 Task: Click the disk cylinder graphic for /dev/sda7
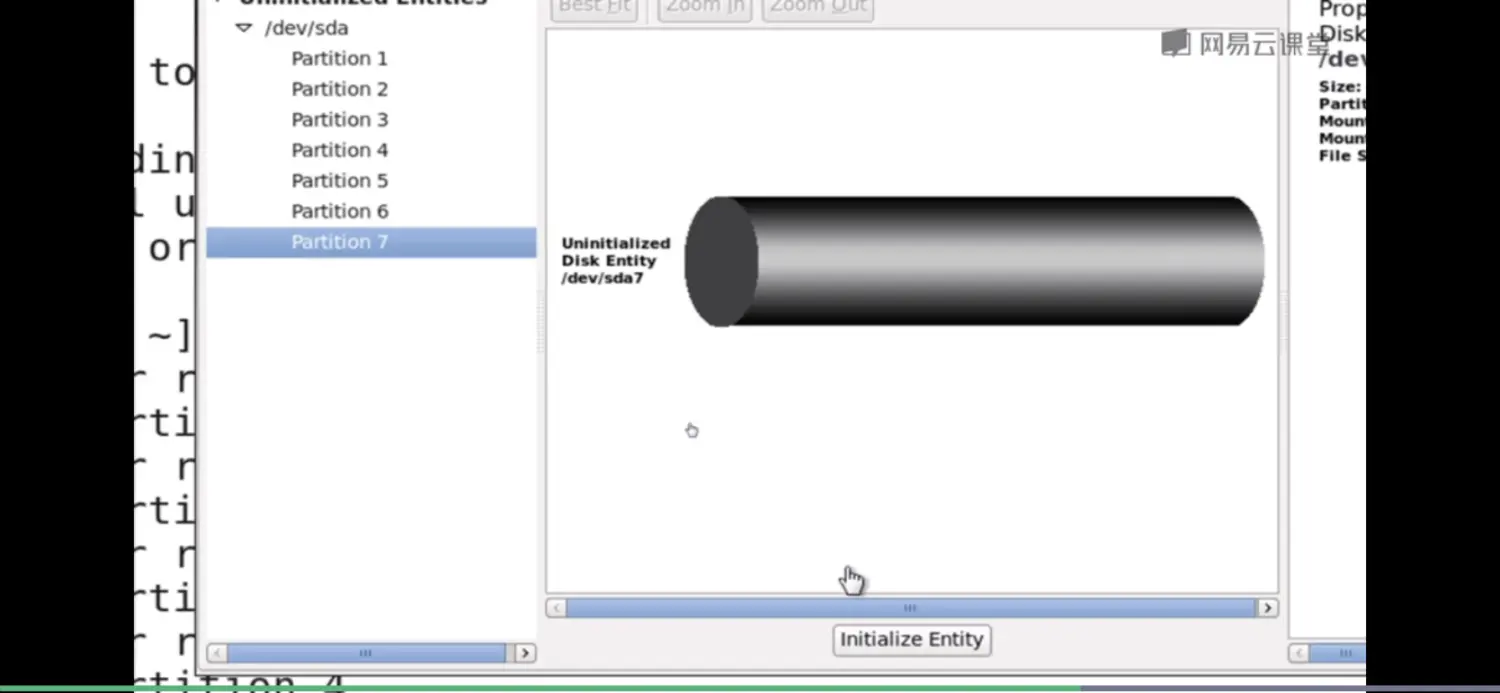coord(974,261)
